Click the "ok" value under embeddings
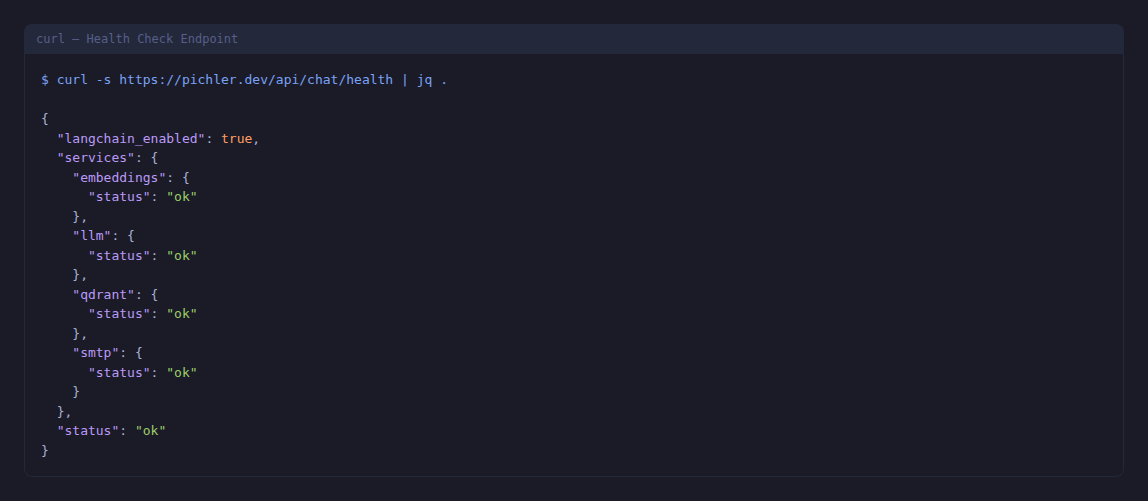The image size is (1148, 501). (x=182, y=197)
